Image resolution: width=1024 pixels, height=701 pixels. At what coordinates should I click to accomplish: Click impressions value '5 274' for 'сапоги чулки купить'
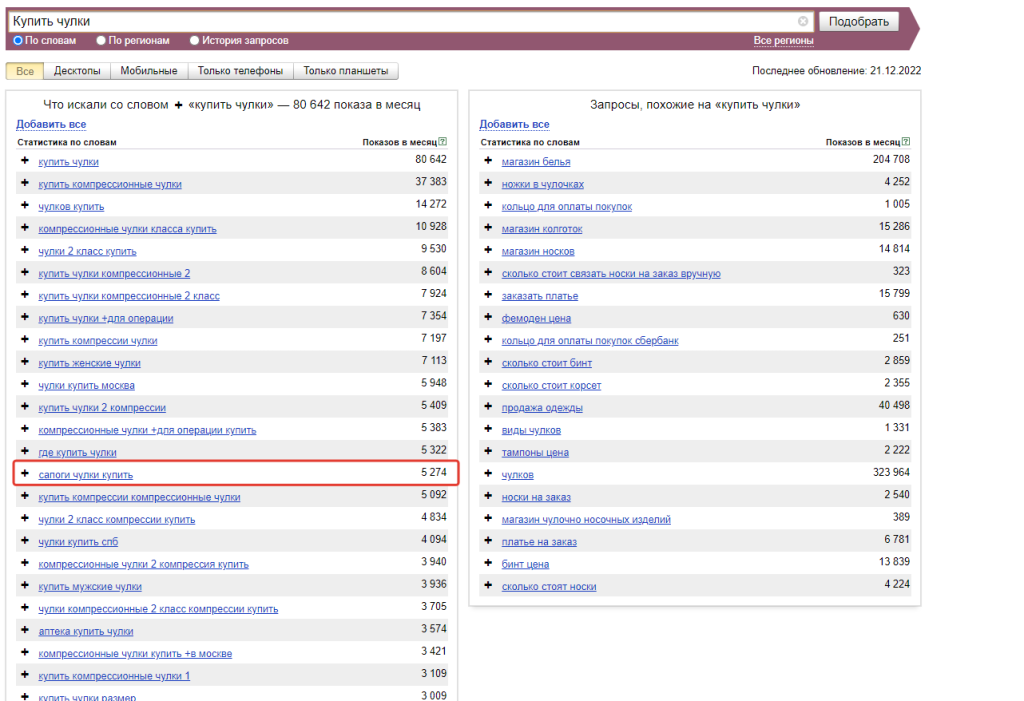pyautogui.click(x=434, y=472)
